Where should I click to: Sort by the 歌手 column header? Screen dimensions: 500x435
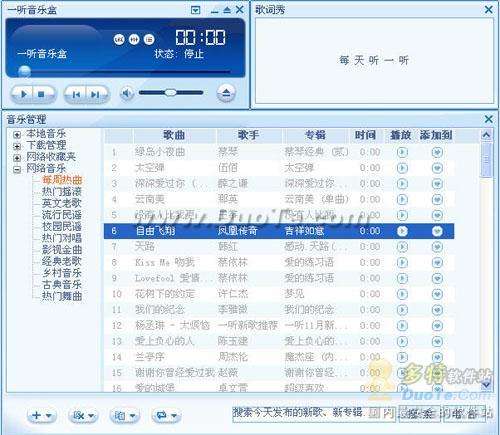tap(249, 135)
